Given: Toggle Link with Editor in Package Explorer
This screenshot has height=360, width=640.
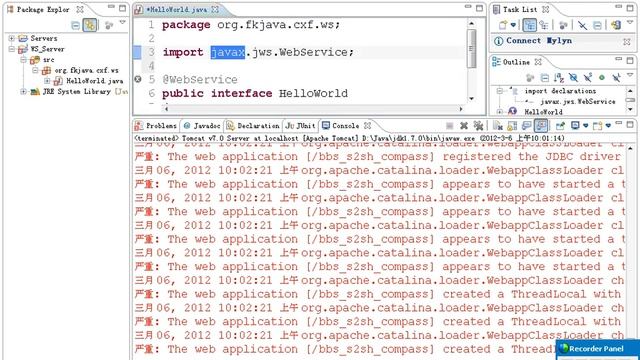Looking at the screenshot, I should point(89,25).
